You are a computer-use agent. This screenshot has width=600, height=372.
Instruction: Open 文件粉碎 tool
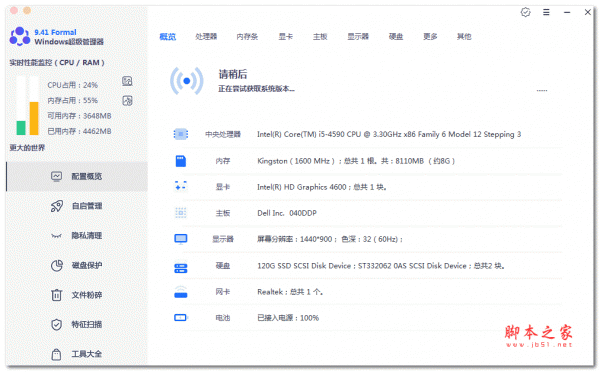[77, 295]
